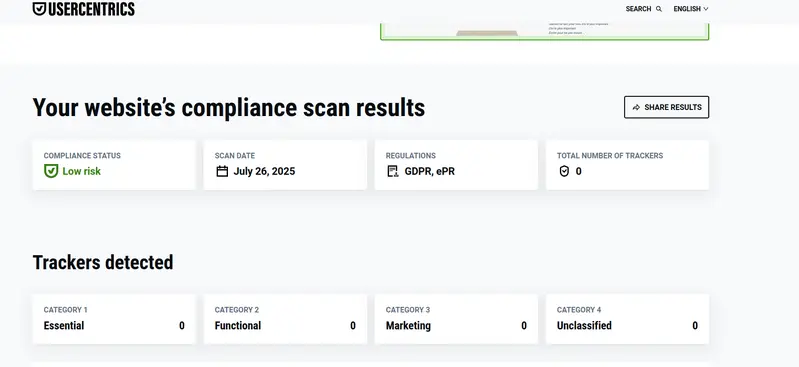
Task: Expand the English language dropdown
Action: [691, 9]
